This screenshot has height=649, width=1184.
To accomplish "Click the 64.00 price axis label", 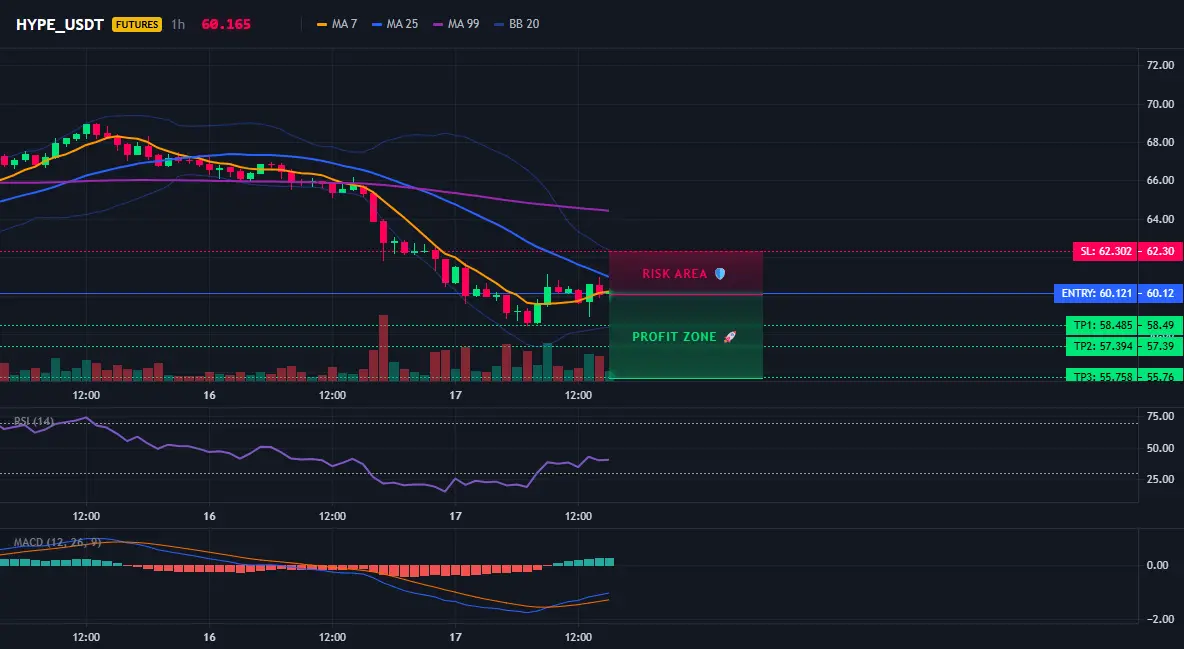I will click(1161, 219).
